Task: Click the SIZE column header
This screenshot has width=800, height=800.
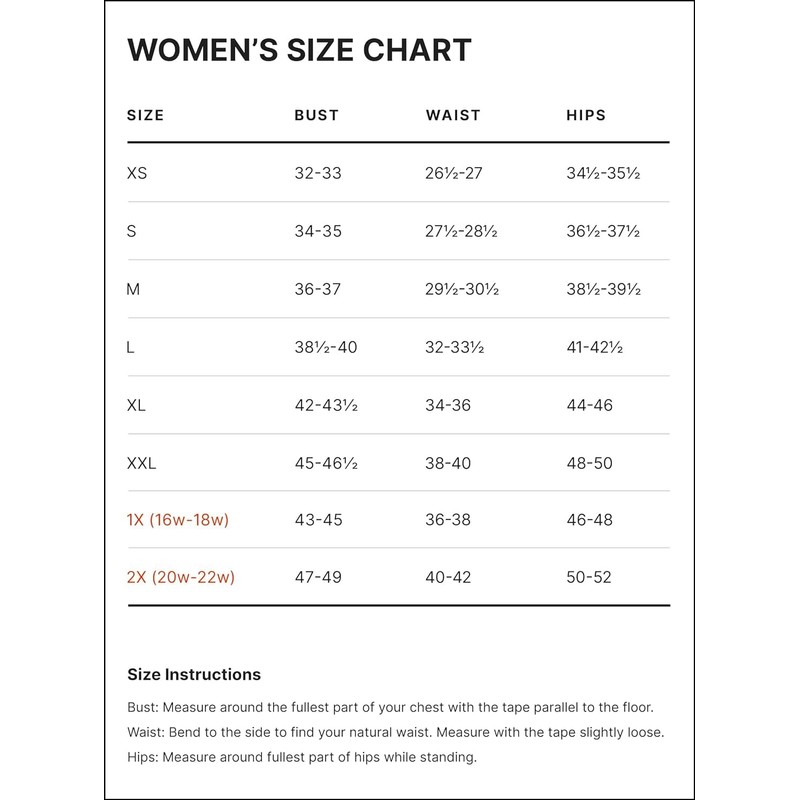Action: pyautogui.click(x=145, y=115)
